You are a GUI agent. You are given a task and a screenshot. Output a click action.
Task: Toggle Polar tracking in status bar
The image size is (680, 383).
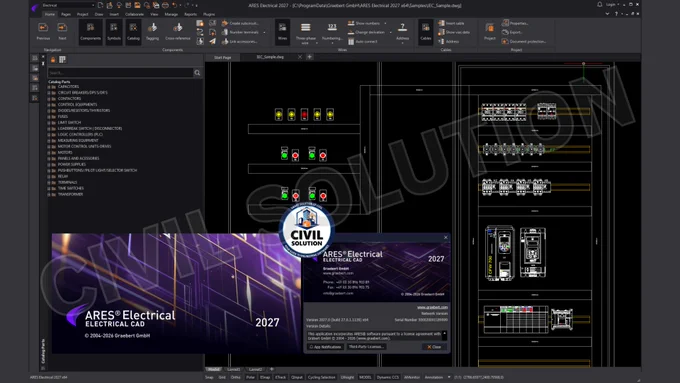[x=250, y=377]
